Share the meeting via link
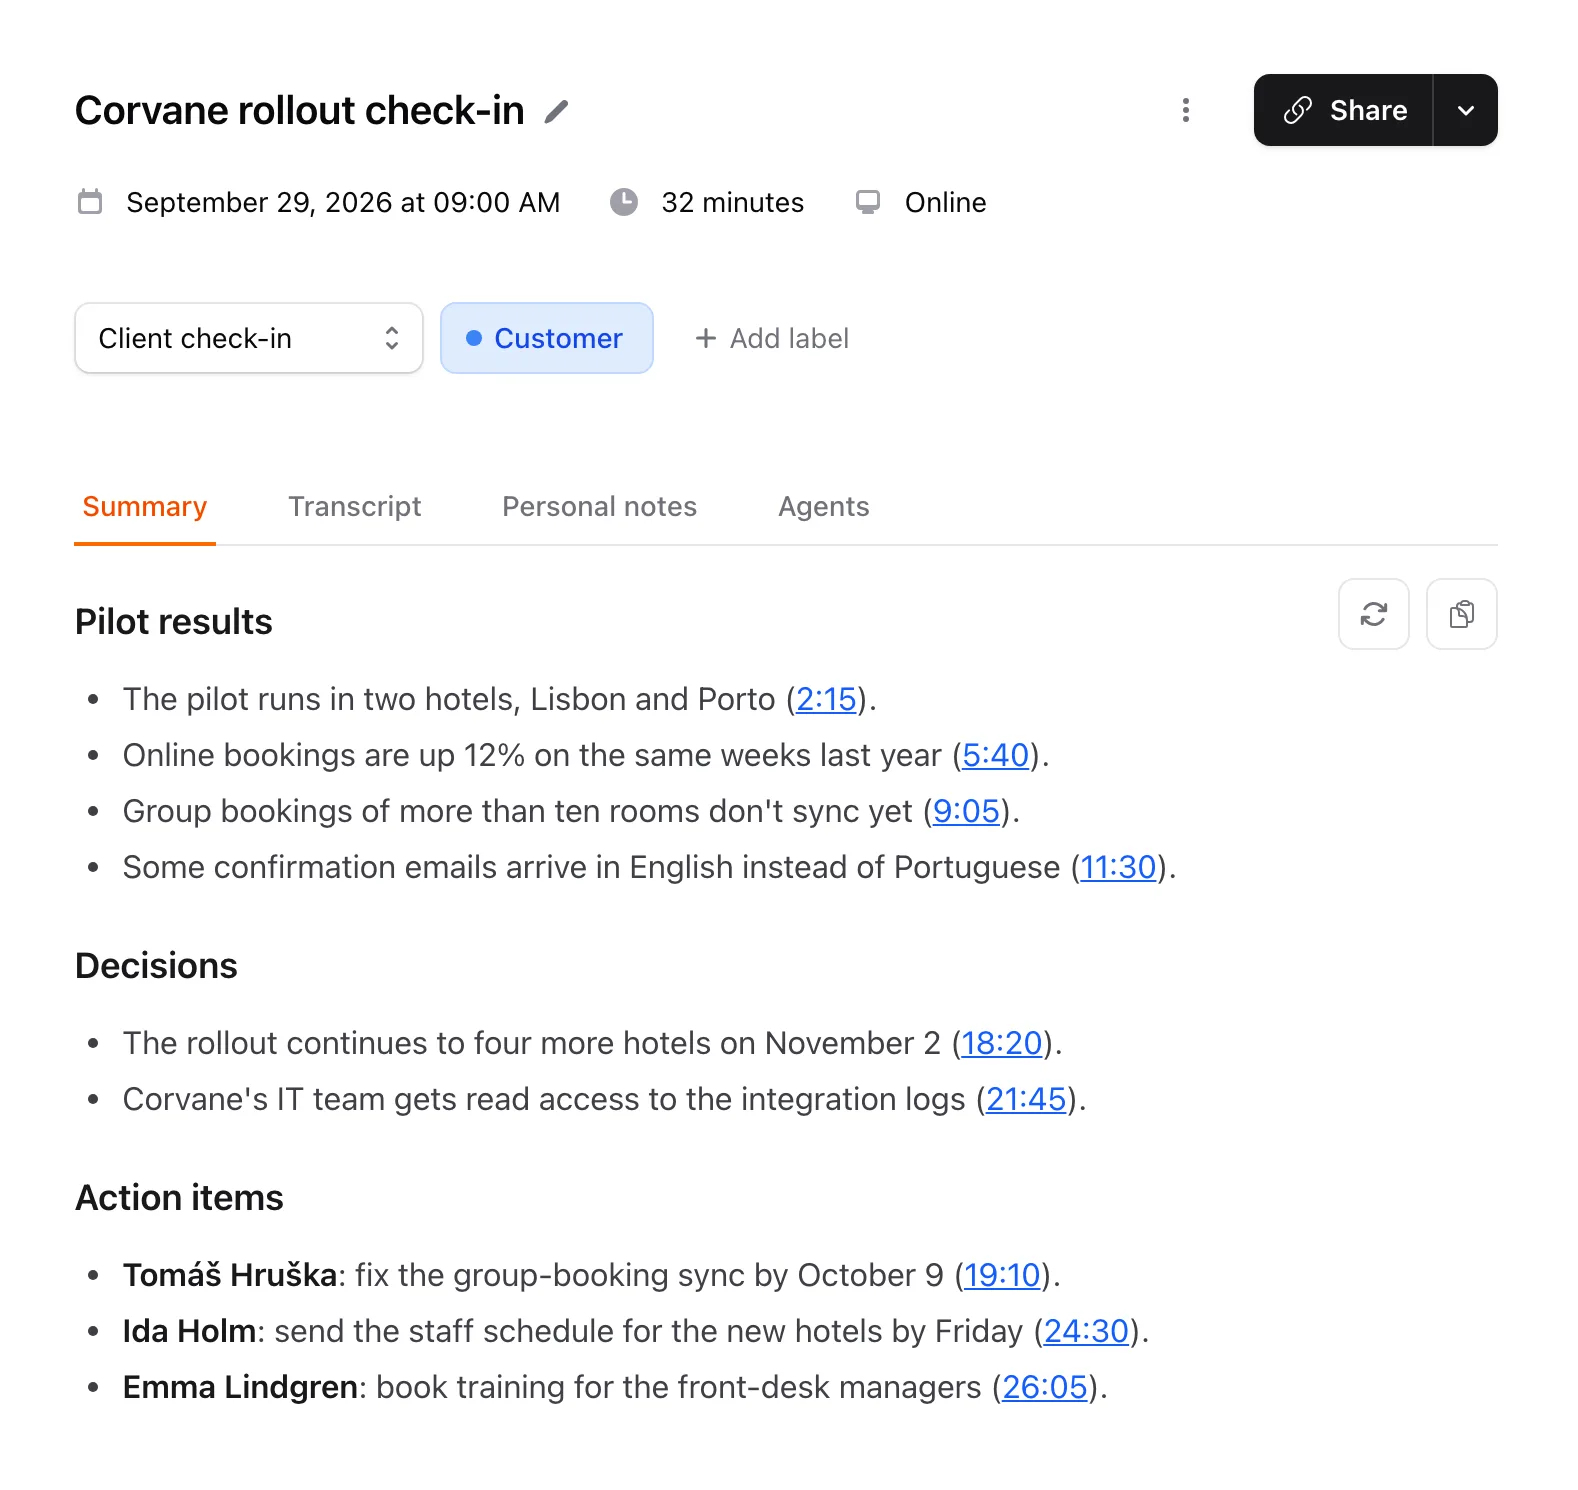Image resolution: width=1578 pixels, height=1490 pixels. pyautogui.click(x=1344, y=110)
